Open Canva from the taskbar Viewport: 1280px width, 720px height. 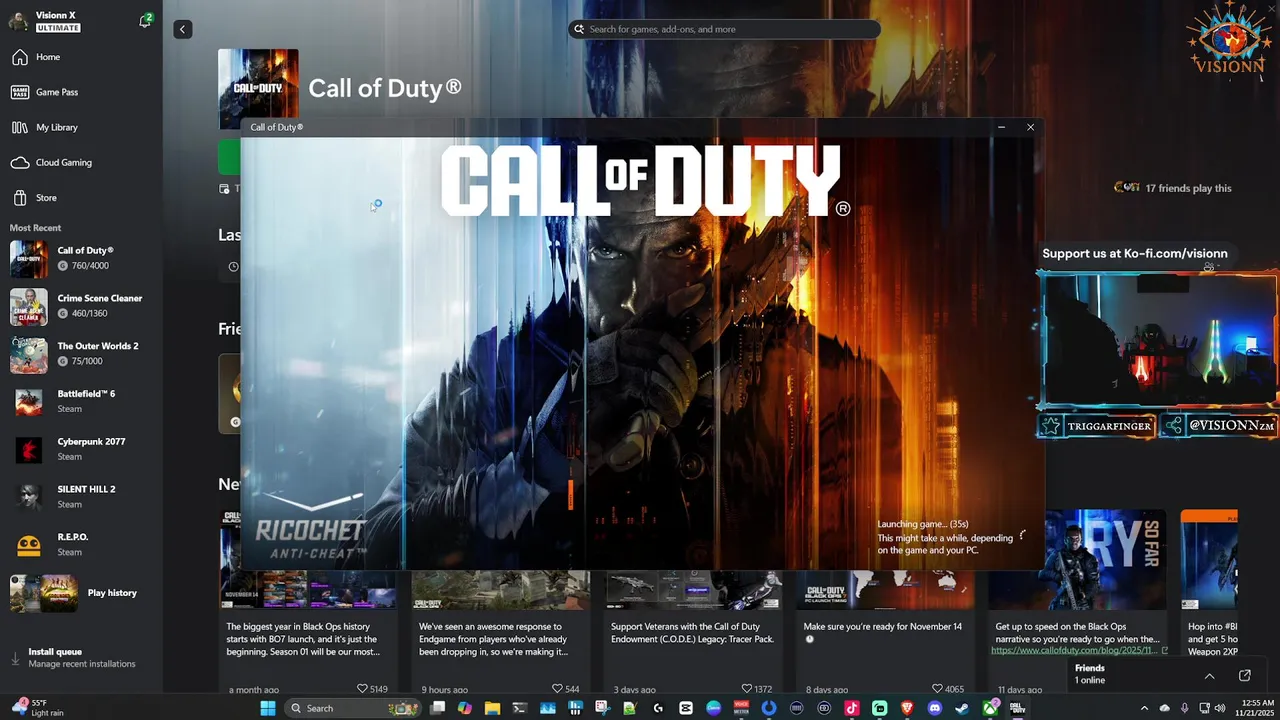714,708
